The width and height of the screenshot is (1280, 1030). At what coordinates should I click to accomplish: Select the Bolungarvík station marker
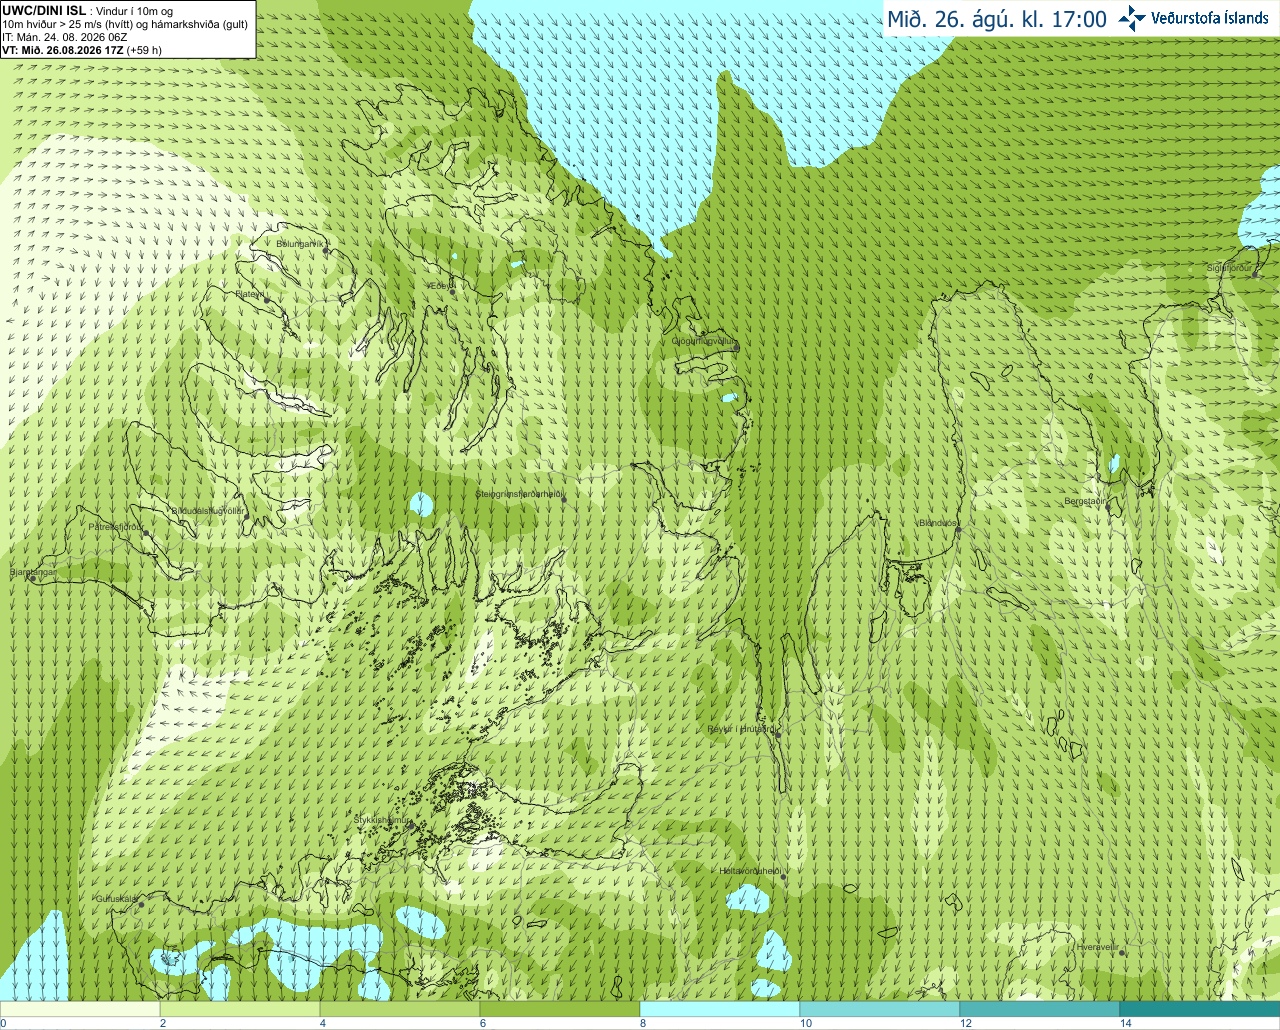point(326,251)
